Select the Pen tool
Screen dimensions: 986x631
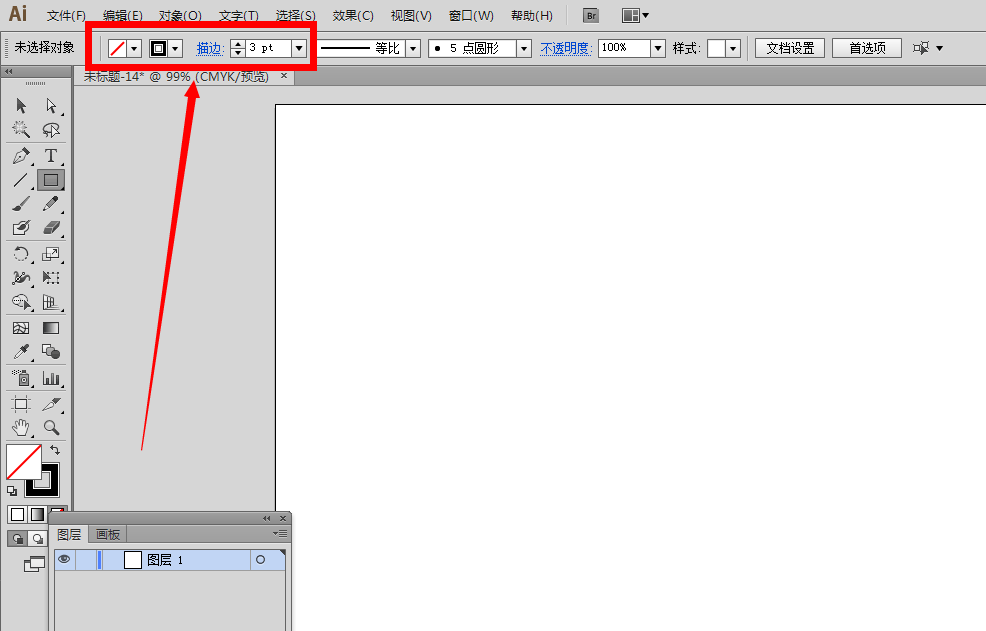coord(21,155)
